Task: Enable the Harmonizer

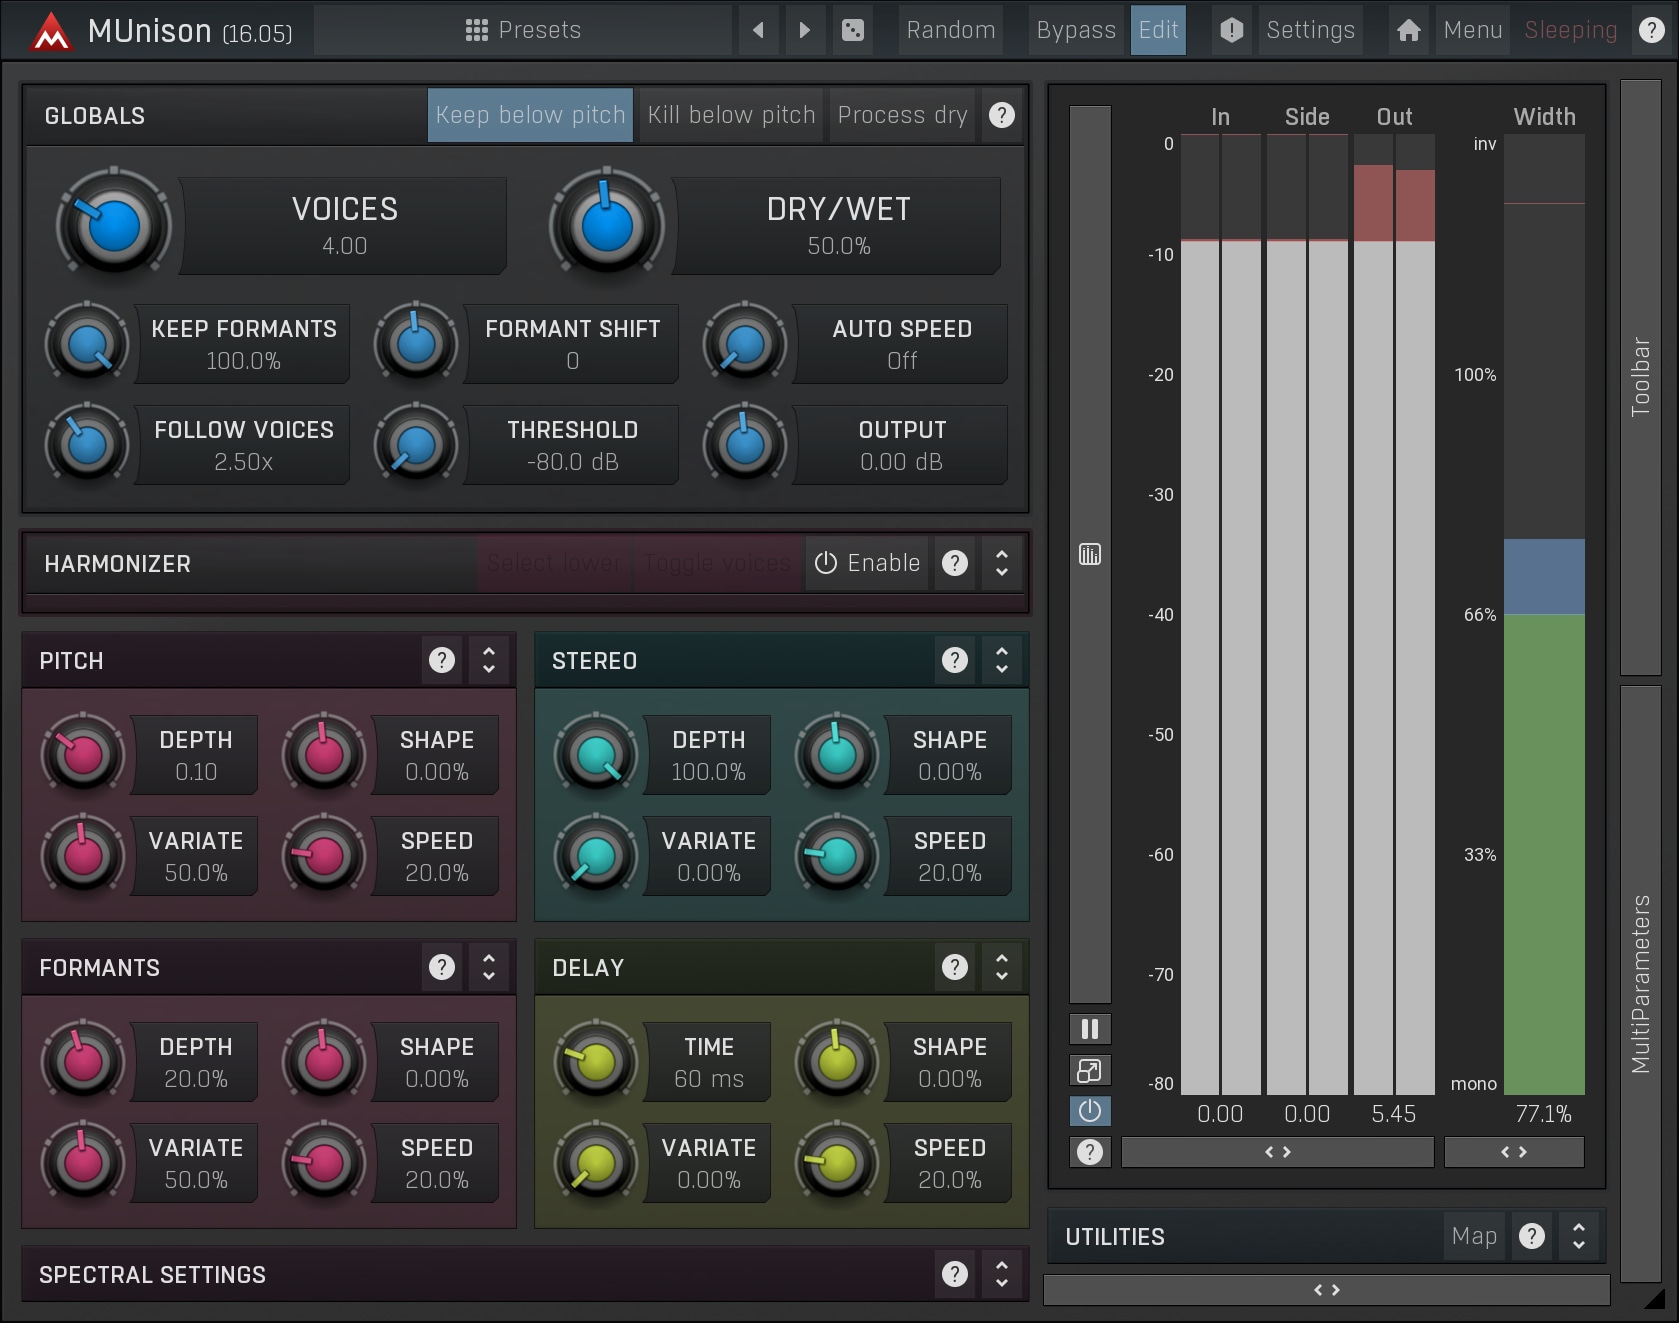Action: [x=867, y=563]
